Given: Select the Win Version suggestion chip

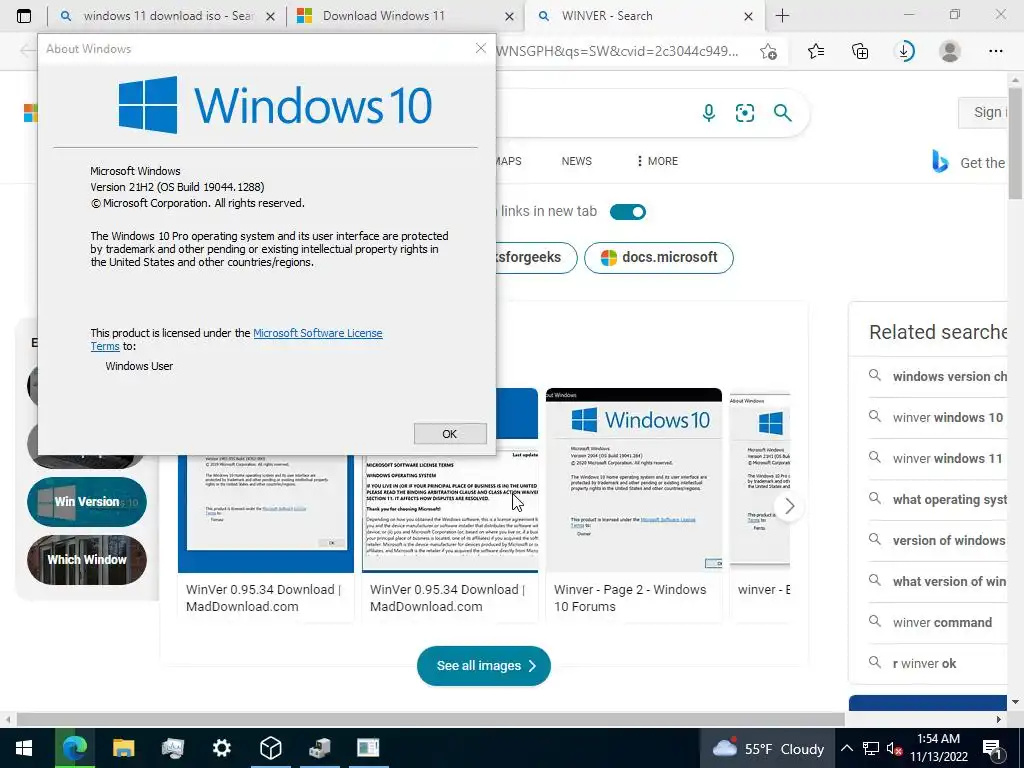Looking at the screenshot, I should pyautogui.click(x=87, y=502).
